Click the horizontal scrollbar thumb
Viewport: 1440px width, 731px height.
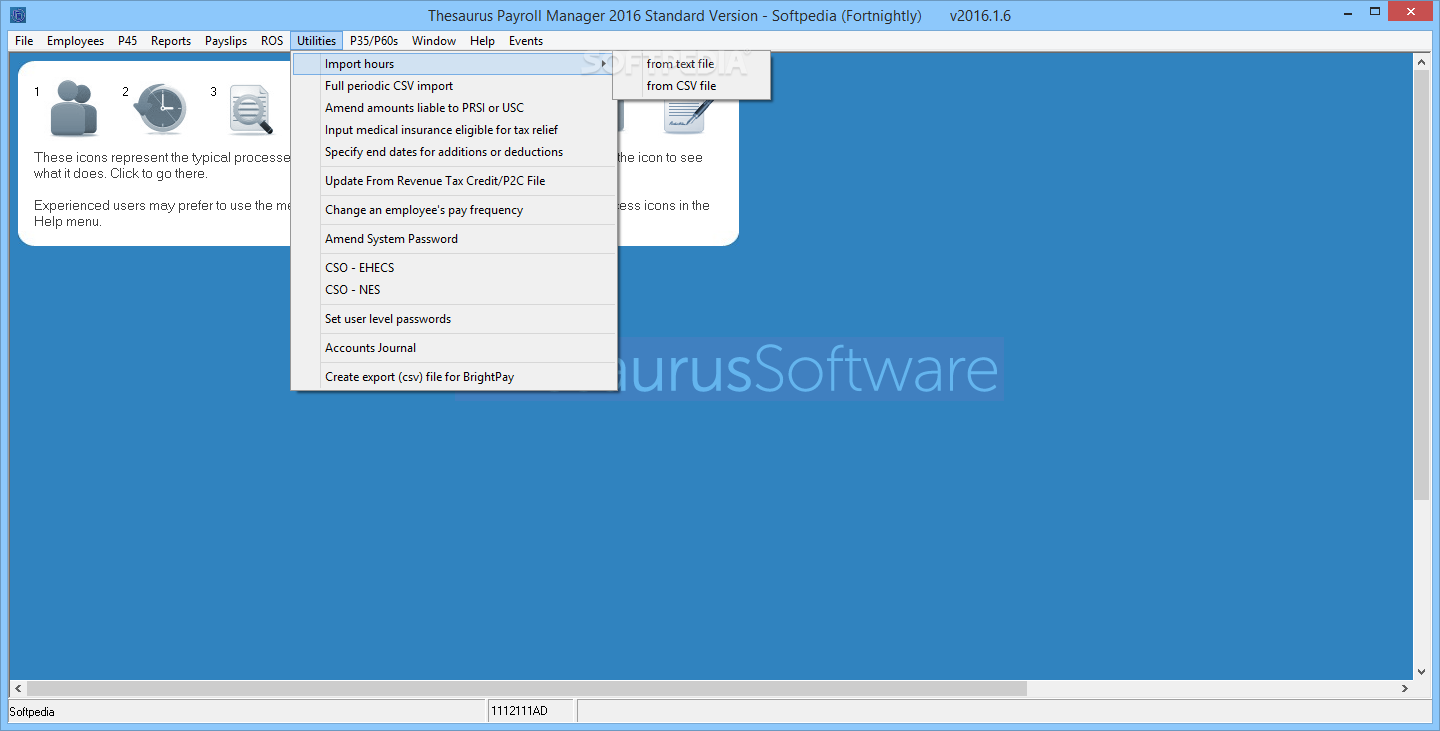click(527, 689)
